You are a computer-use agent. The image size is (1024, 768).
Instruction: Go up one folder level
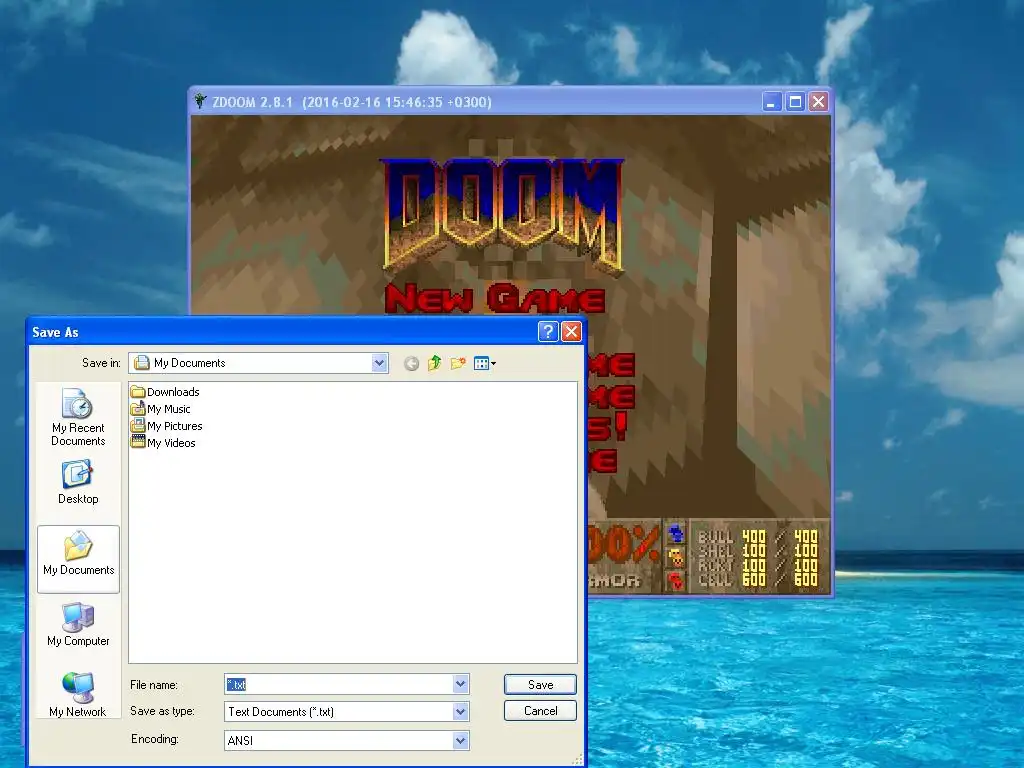(434, 363)
